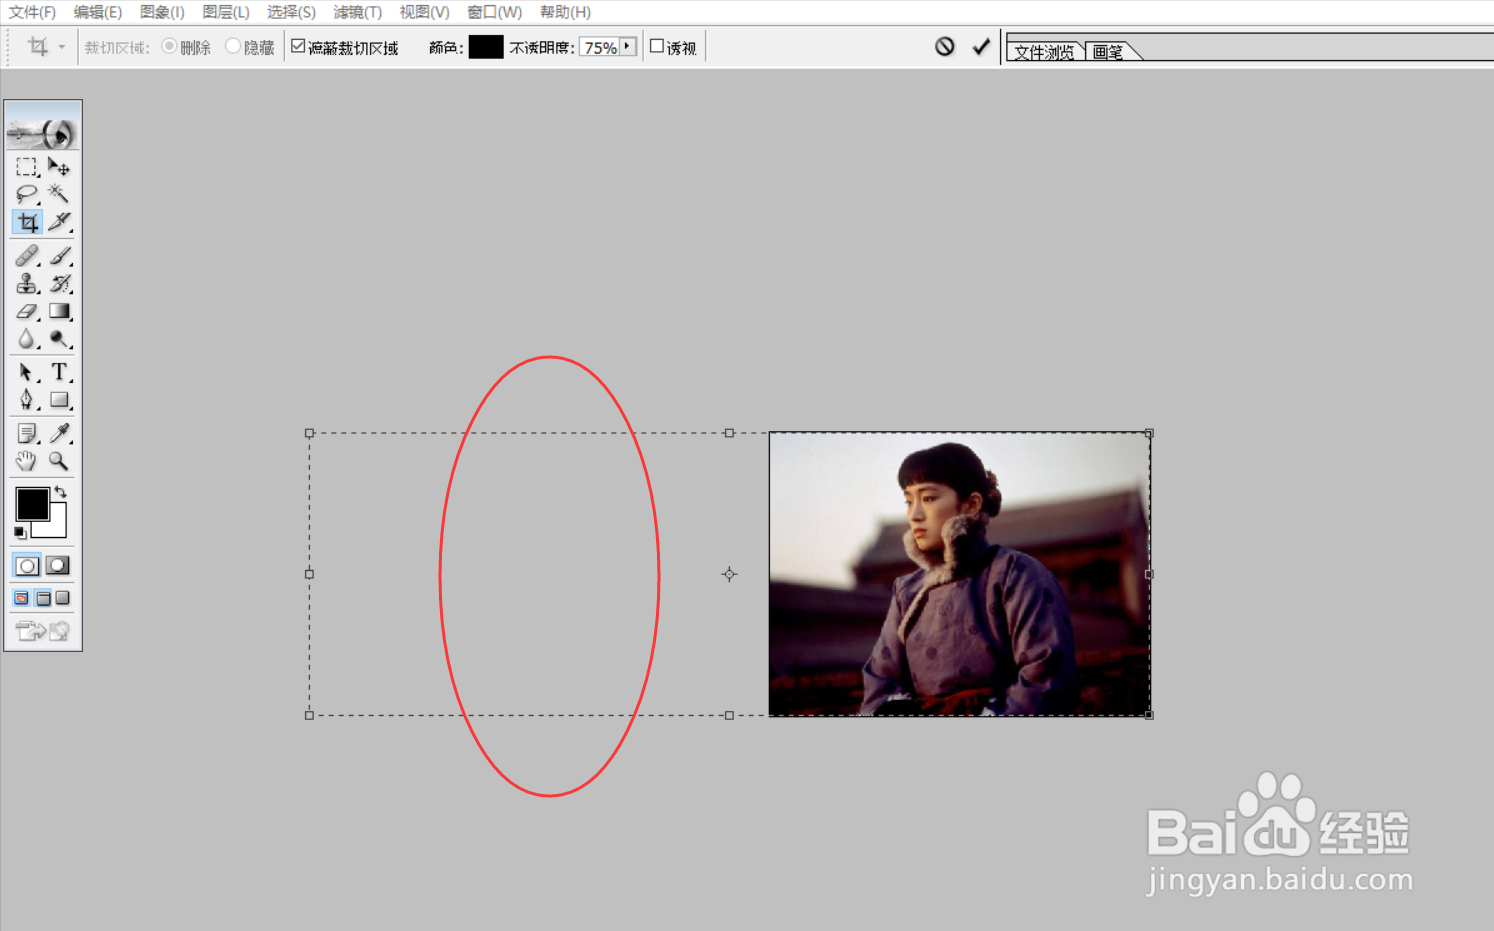Switch to Full Screen mode
The image size is (1494, 931).
pyautogui.click(x=63, y=598)
